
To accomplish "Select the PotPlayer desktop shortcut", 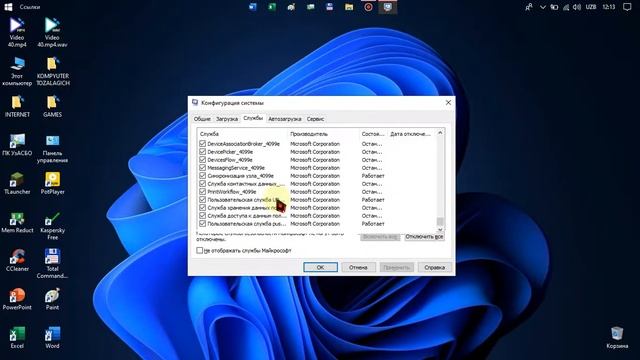I will pos(52,183).
